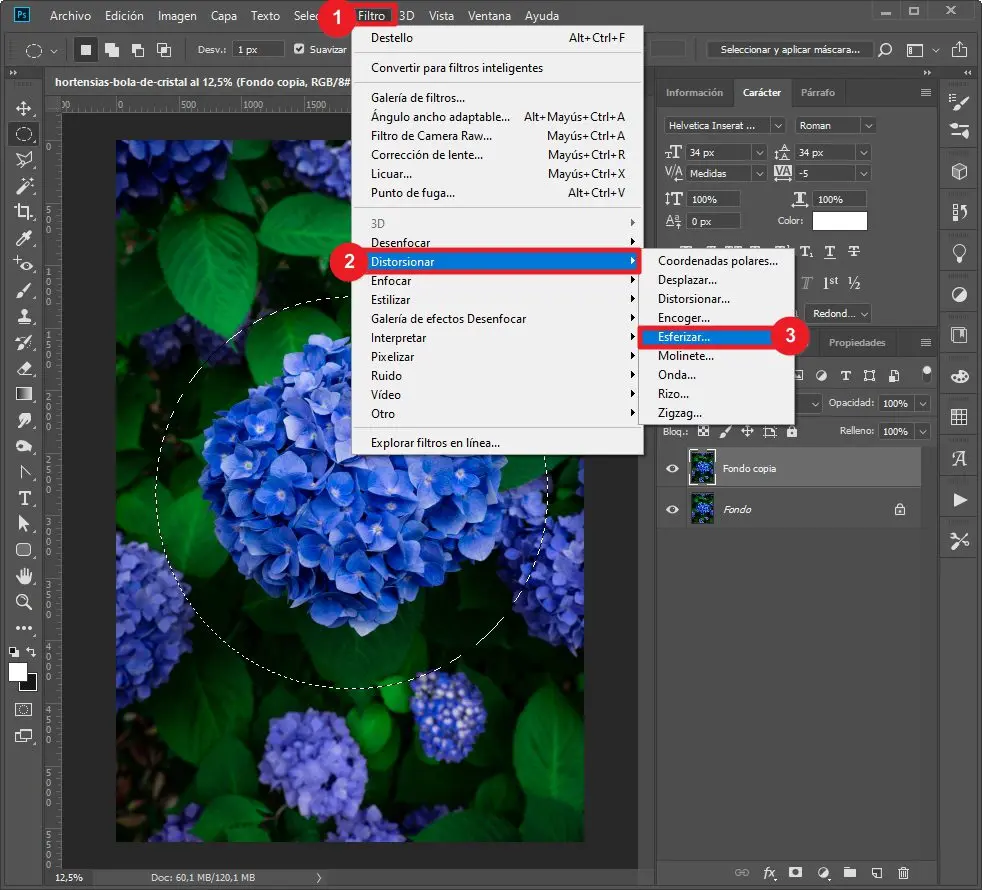982x890 pixels.
Task: Open the Roman font style dropdown
Action: (x=867, y=126)
